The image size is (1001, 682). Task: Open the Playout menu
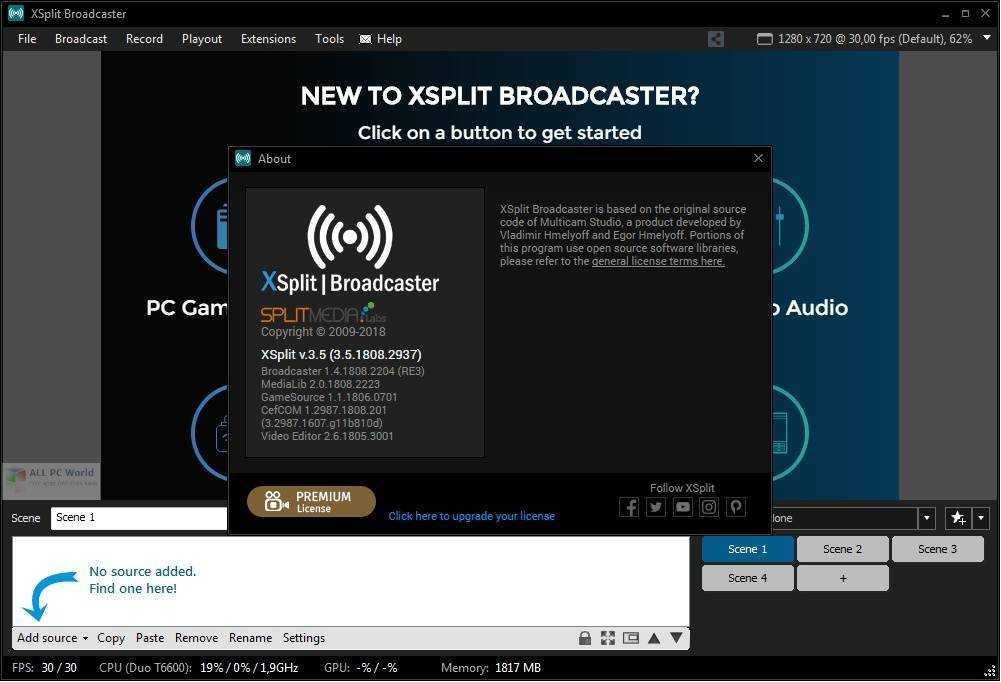tap(202, 39)
